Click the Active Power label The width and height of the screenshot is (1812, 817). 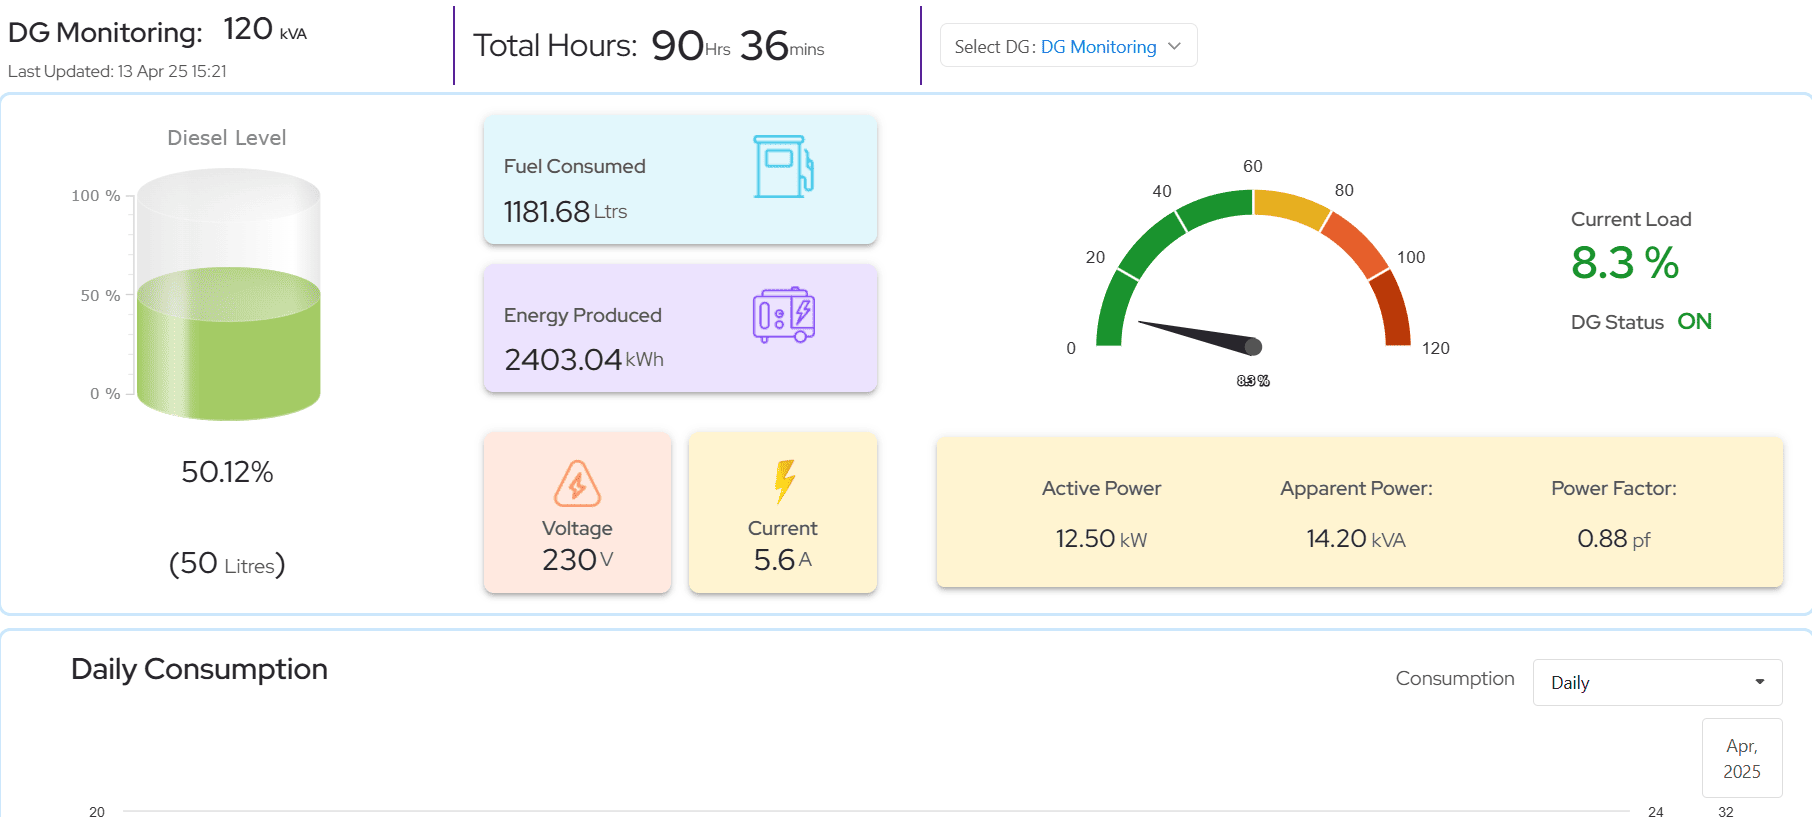point(1101,488)
